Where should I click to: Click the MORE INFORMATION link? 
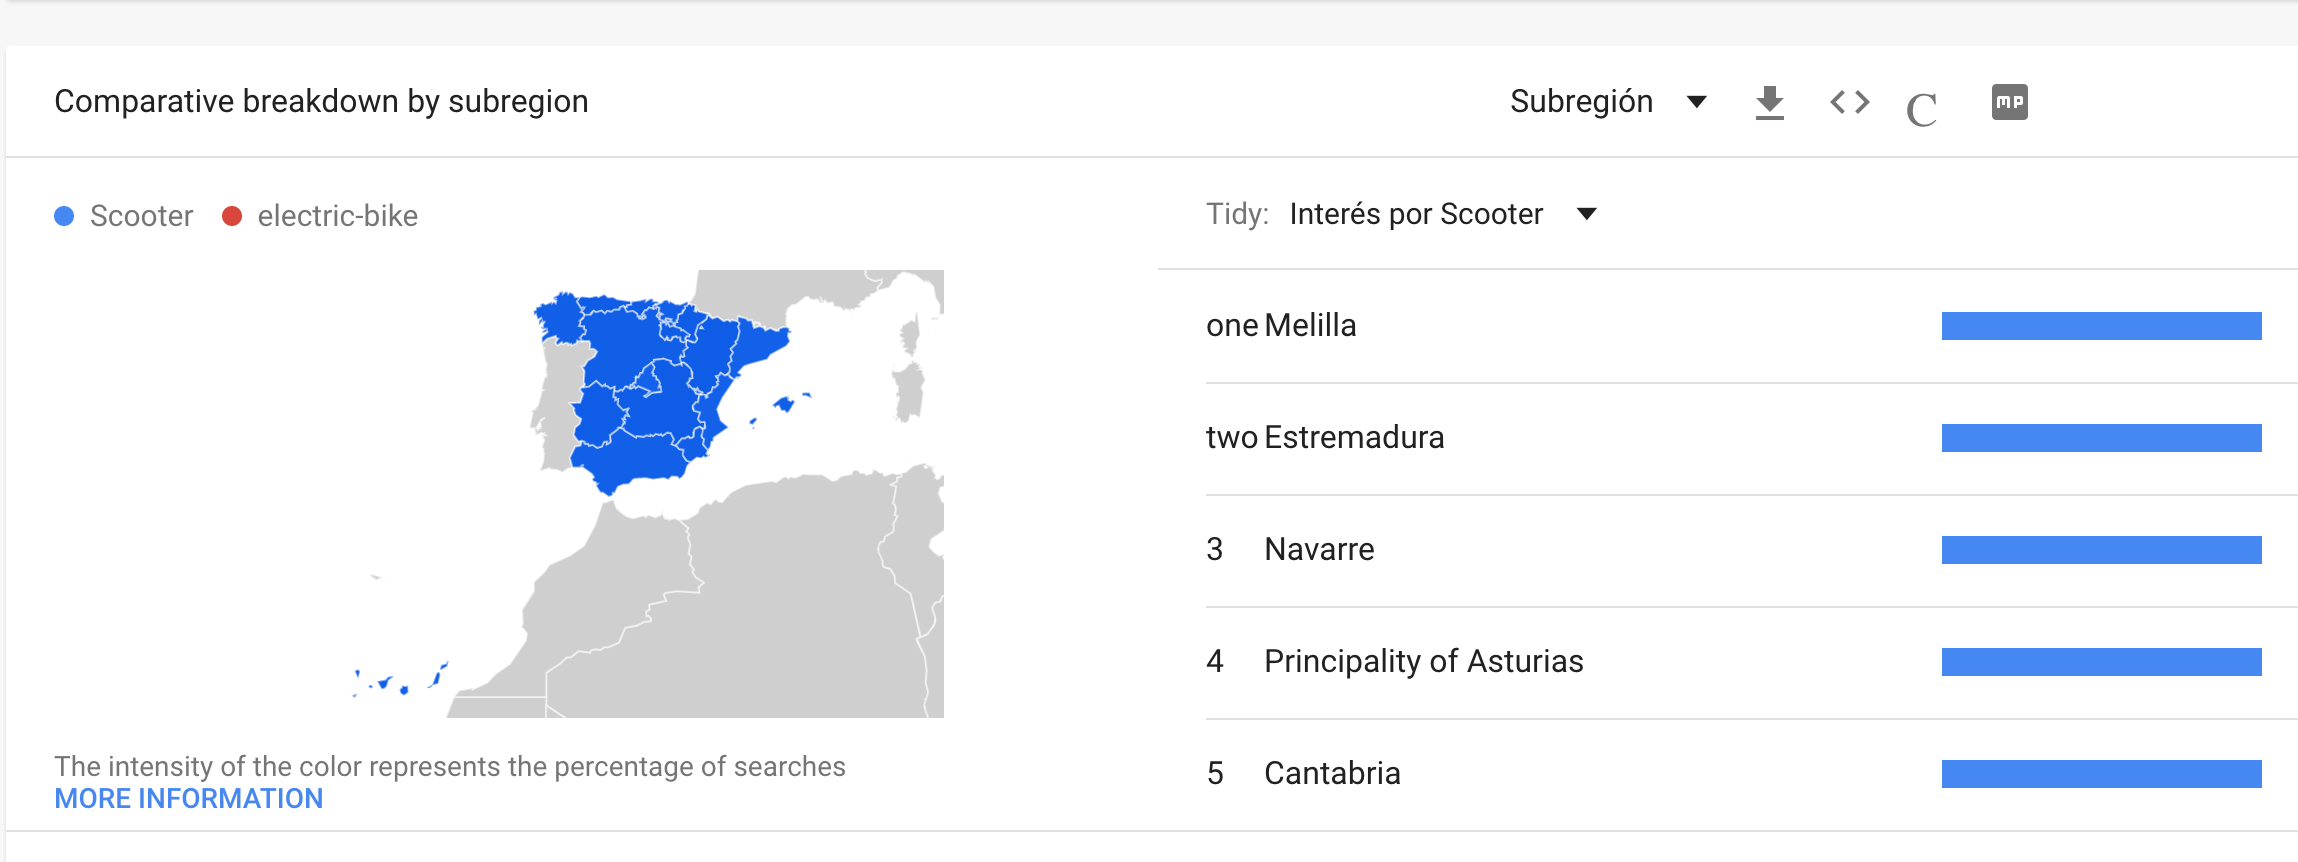[x=189, y=798]
